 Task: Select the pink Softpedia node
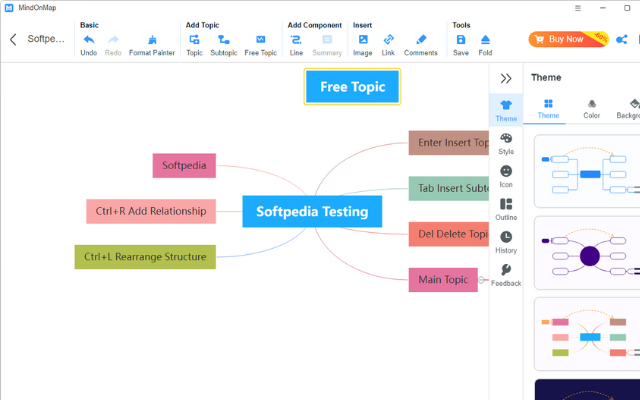[184, 166]
